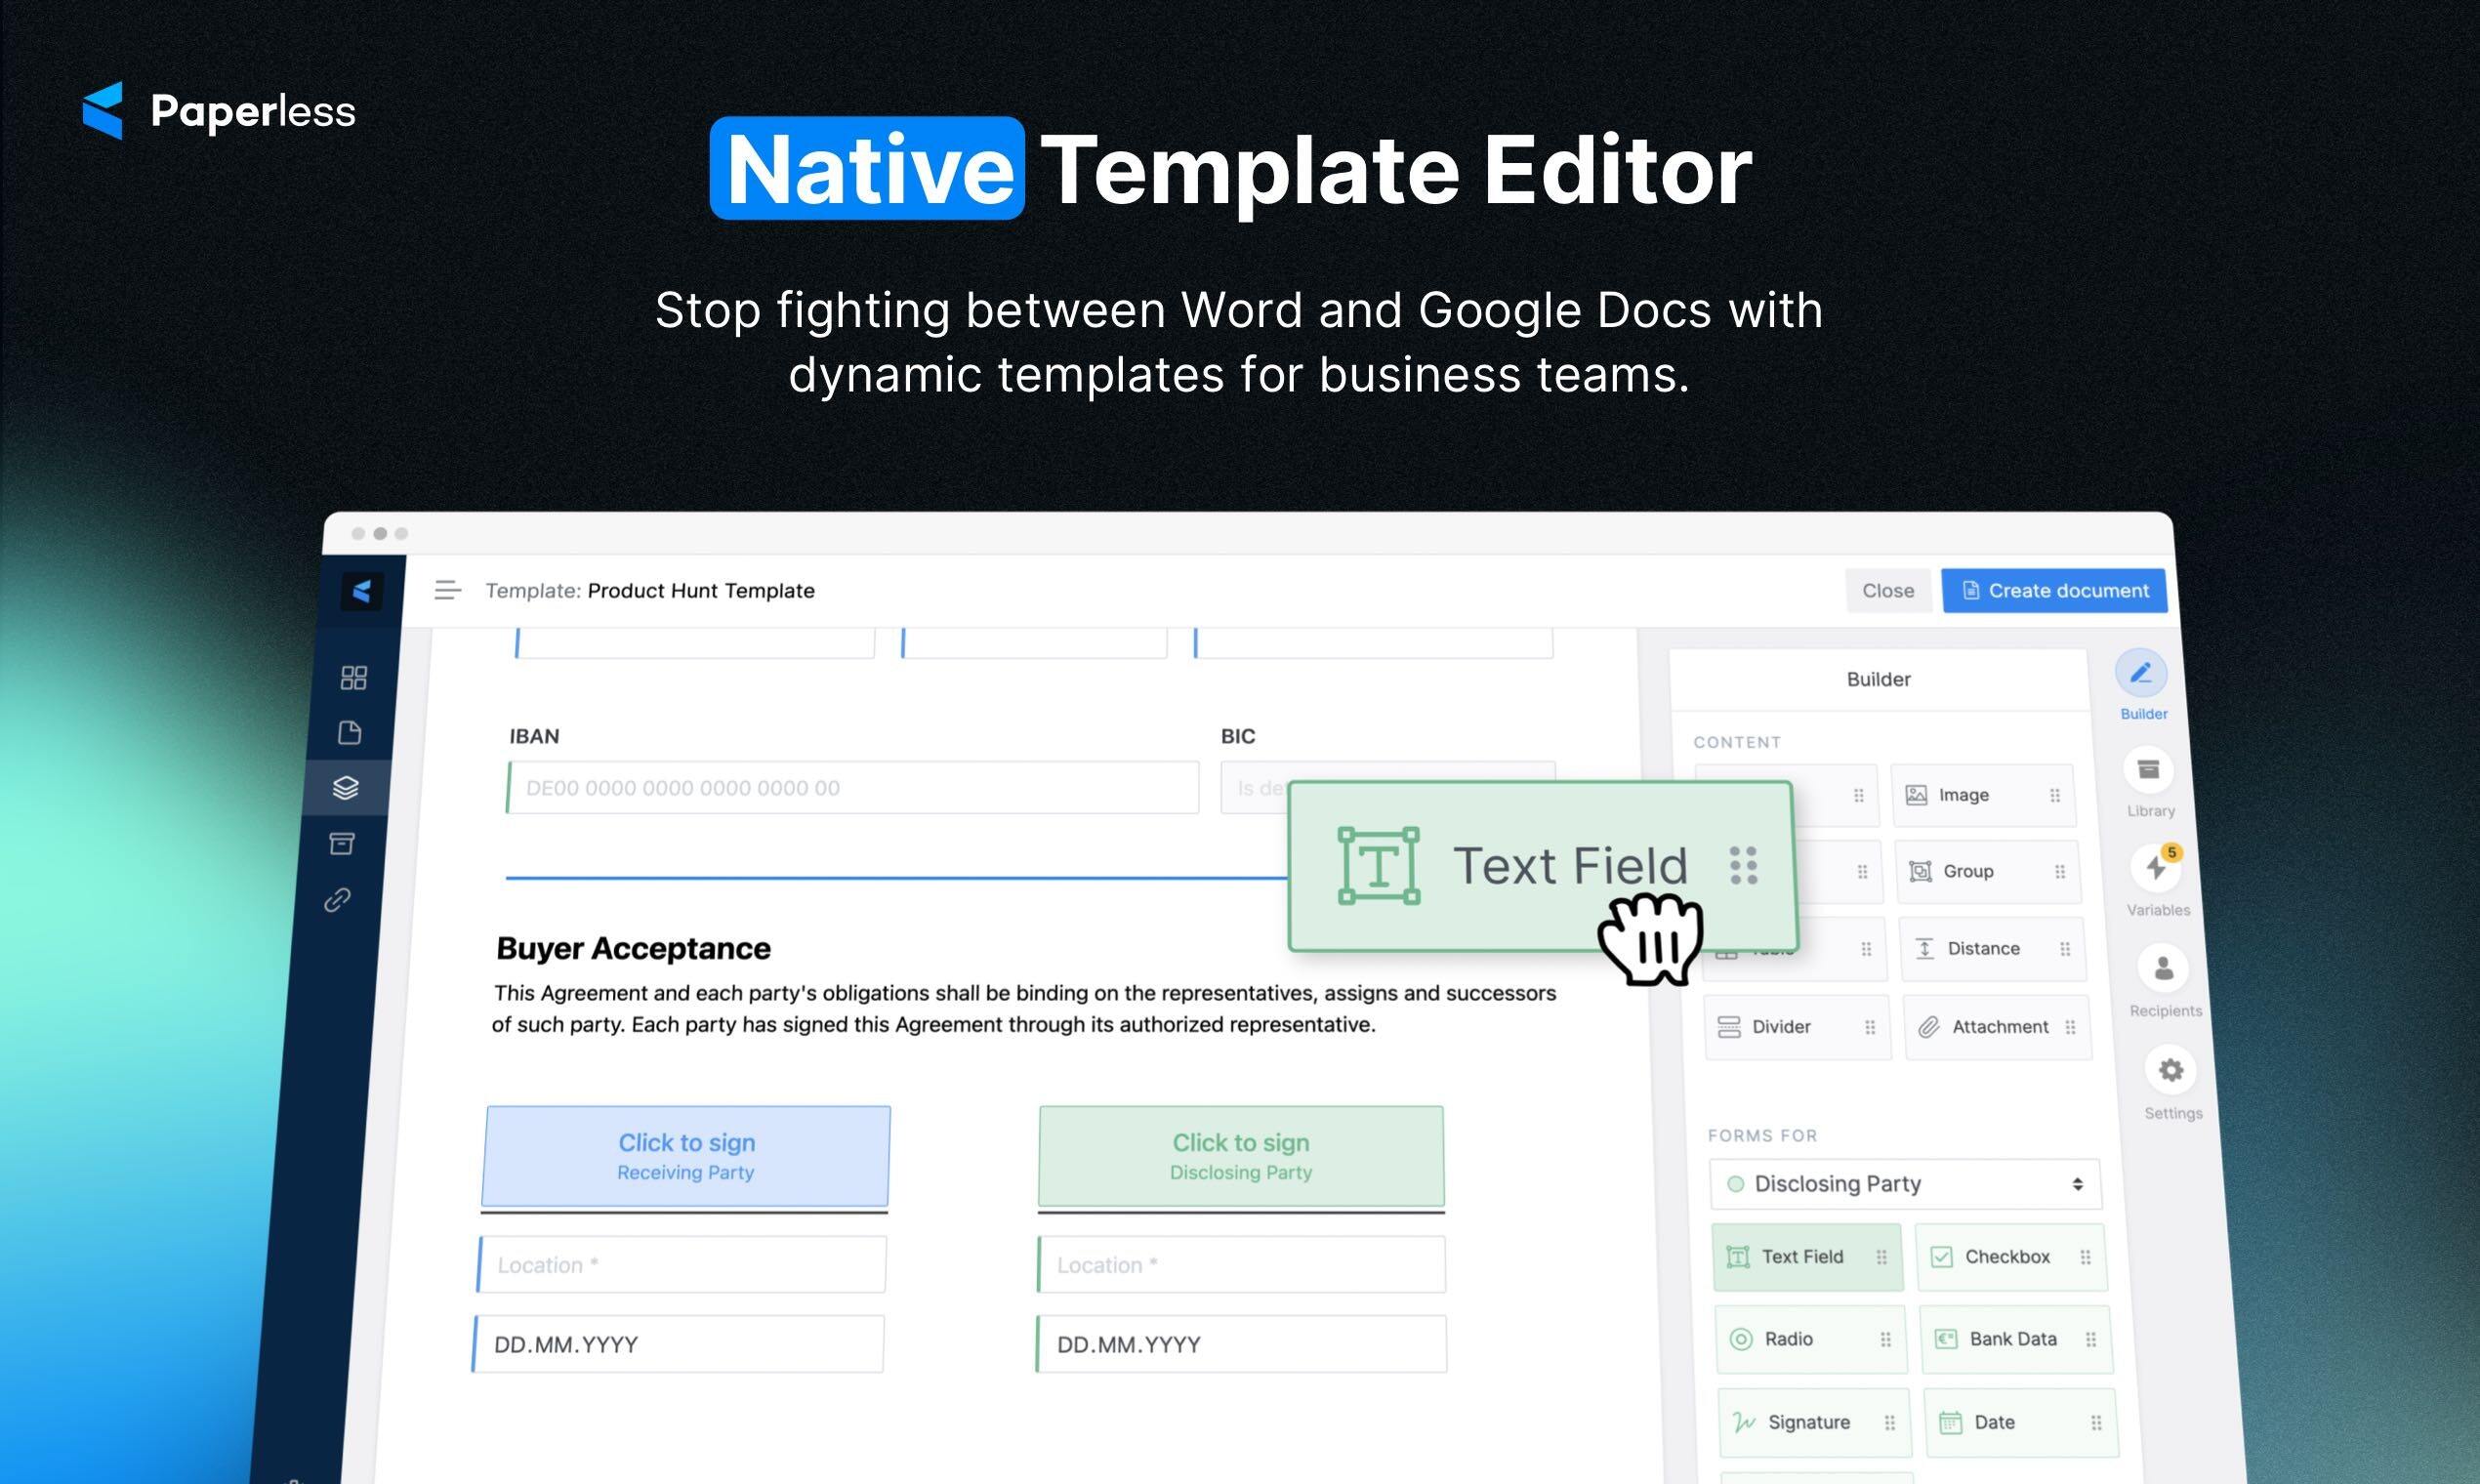Image resolution: width=2480 pixels, height=1484 pixels.
Task: Click the Buyer Acceptance heading
Action: (633, 948)
